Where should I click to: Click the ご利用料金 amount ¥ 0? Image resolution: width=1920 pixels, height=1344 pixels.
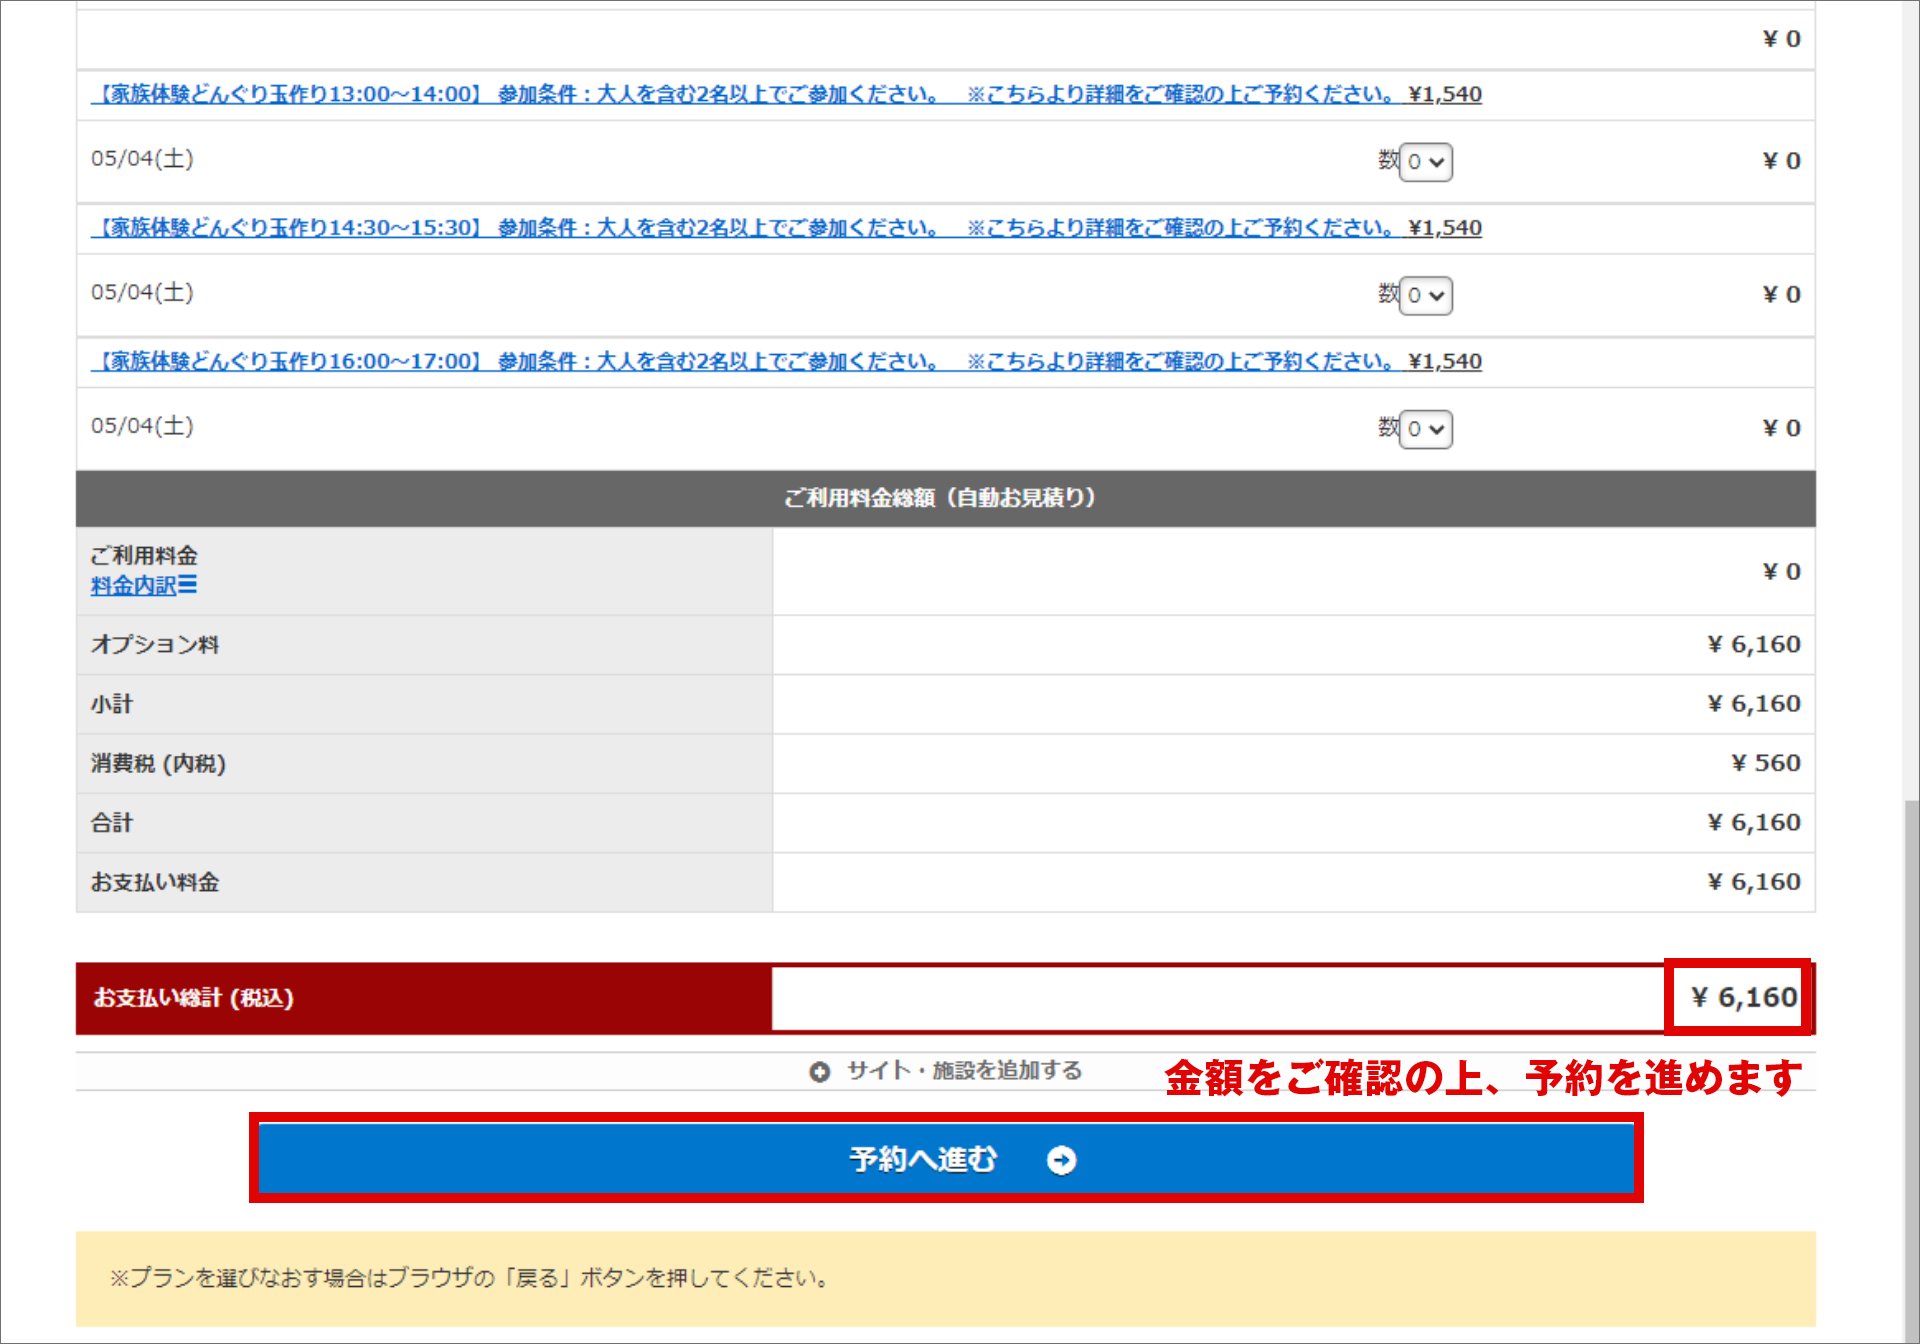(x=1781, y=572)
